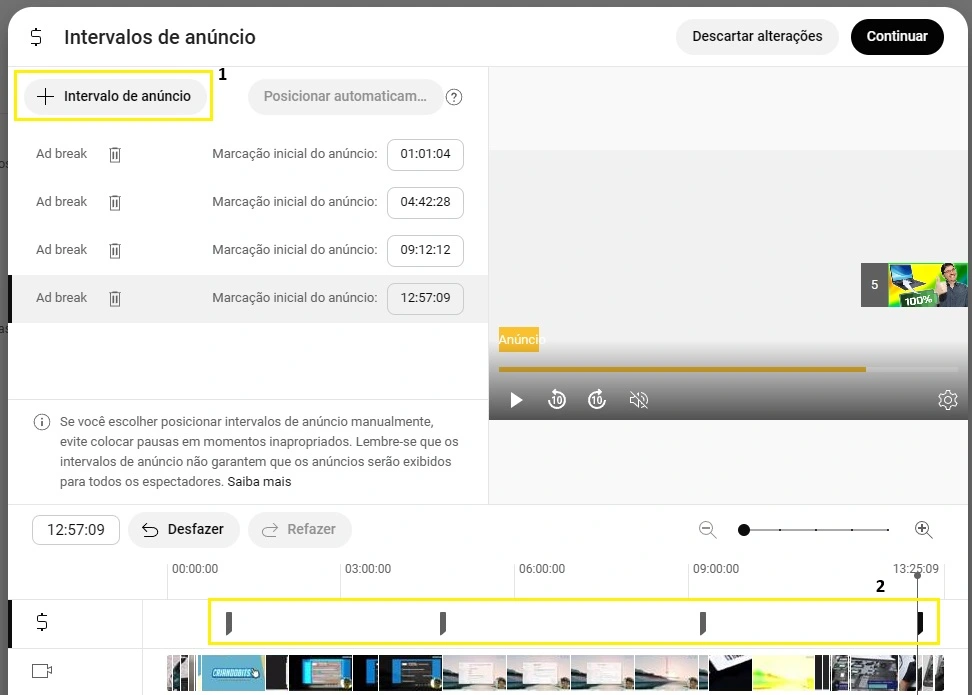Open help tooltip beside Posicionar automaticamente
972x695 pixels.
point(454,97)
